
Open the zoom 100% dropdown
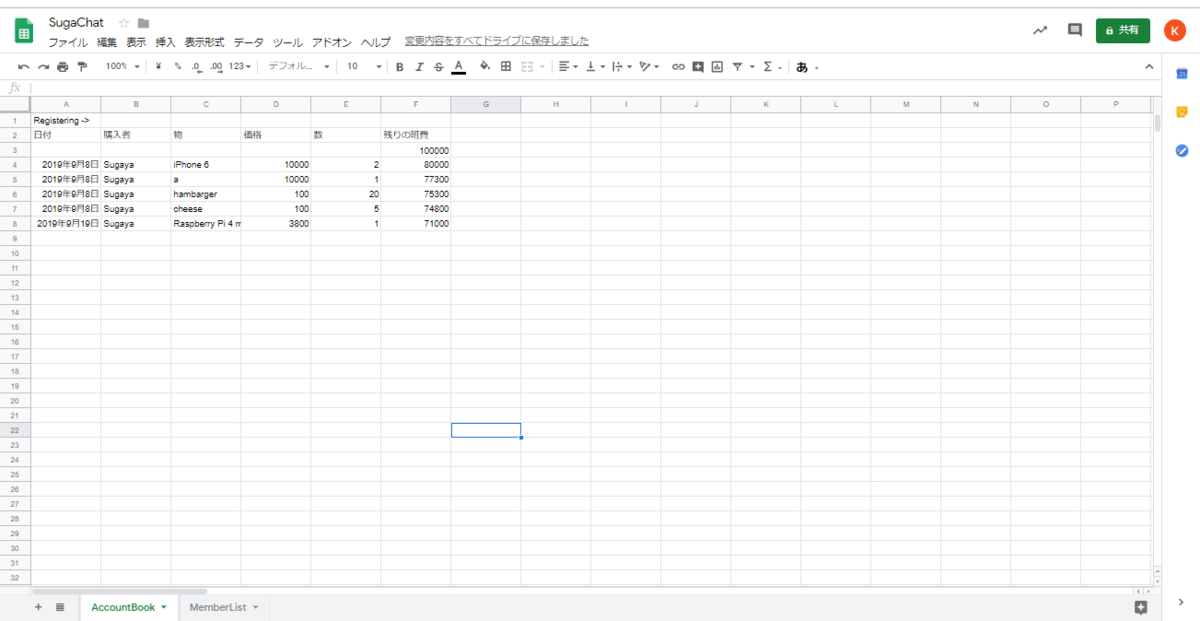[x=123, y=67]
